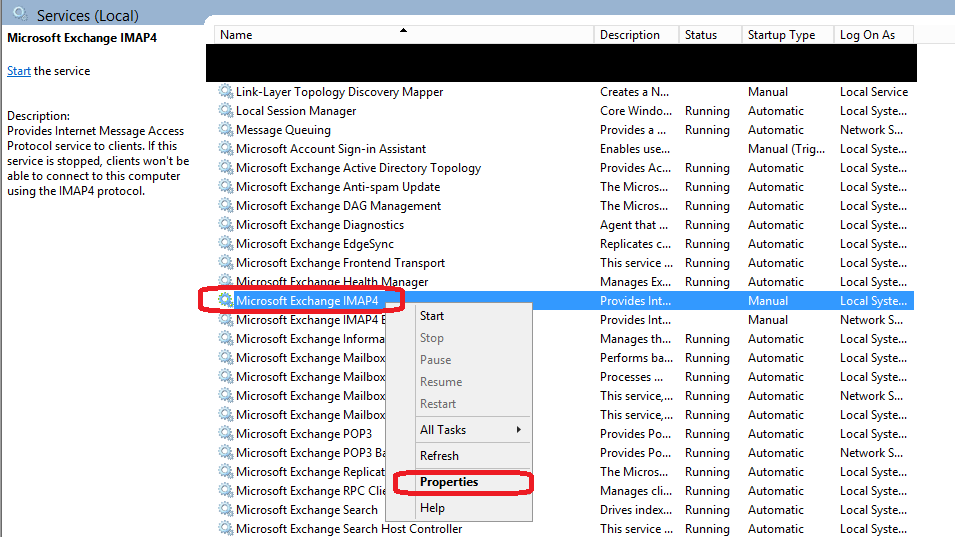Click the Core Windo... description cell
Viewport: 955px width, 537px height.
click(x=636, y=111)
